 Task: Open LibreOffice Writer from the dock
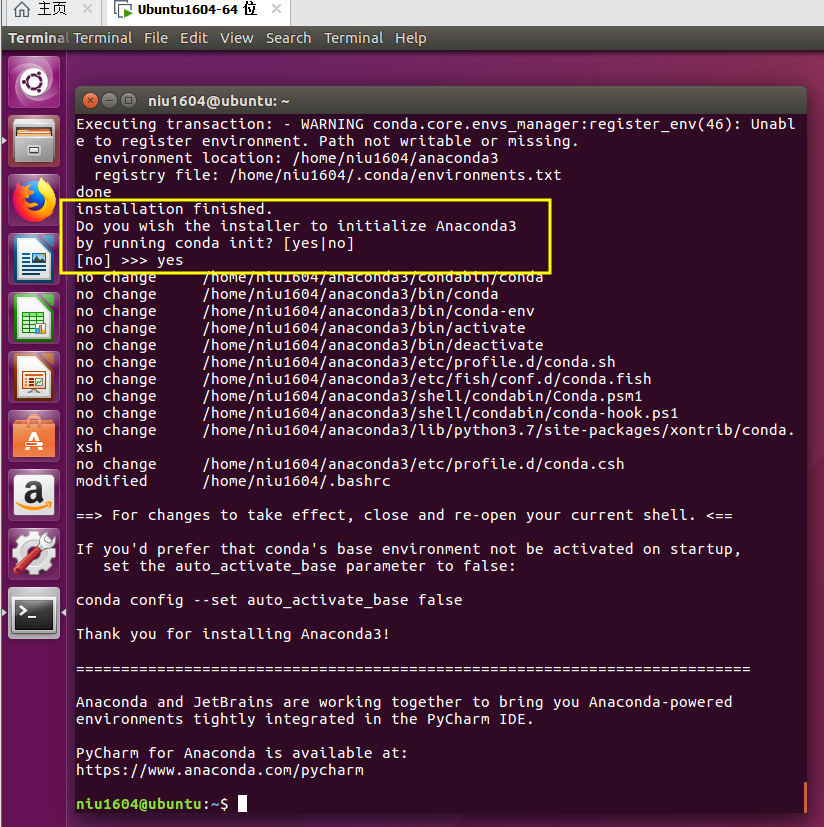(x=34, y=259)
